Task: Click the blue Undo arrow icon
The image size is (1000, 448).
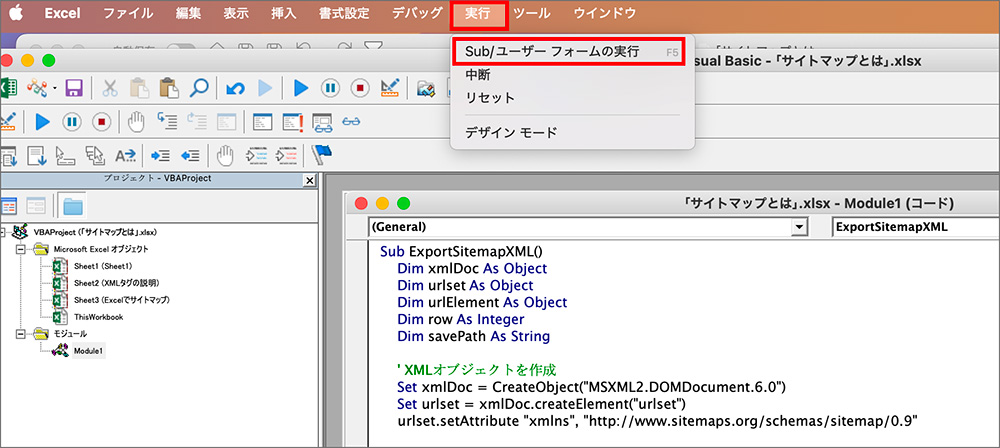Action: point(235,88)
